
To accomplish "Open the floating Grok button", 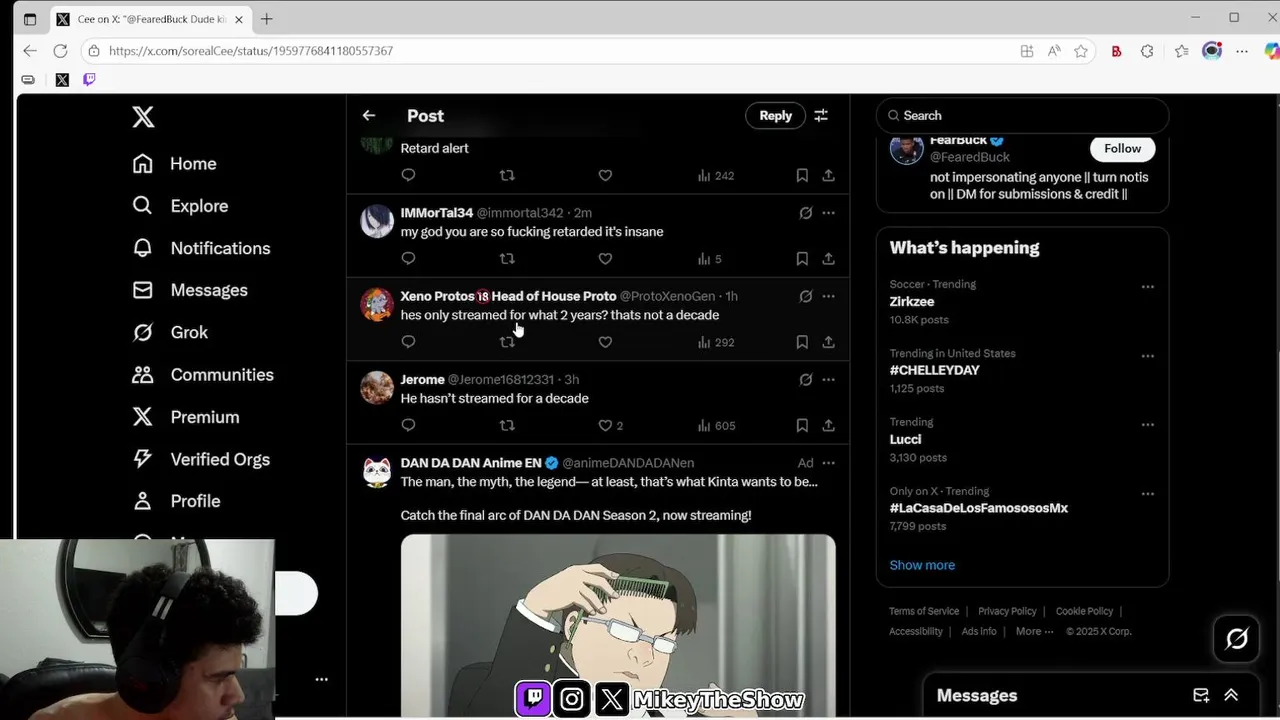I will point(1237,639).
